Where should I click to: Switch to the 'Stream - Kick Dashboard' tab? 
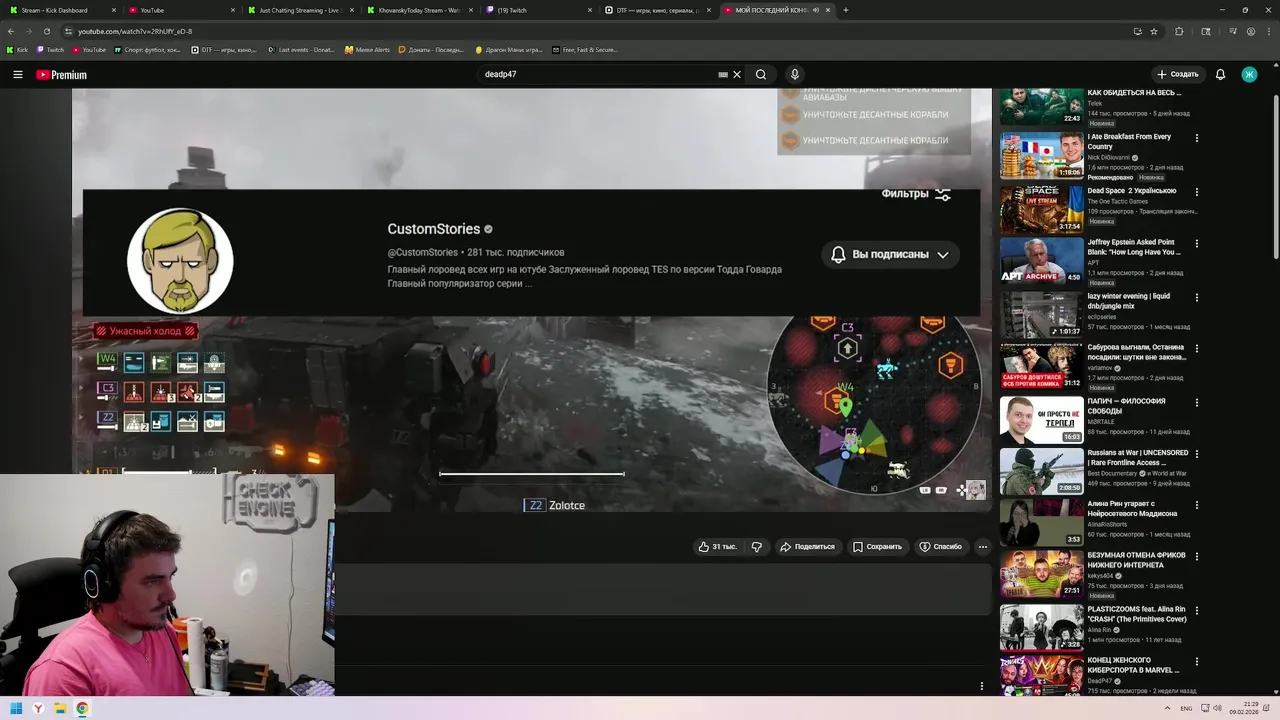coord(60,10)
